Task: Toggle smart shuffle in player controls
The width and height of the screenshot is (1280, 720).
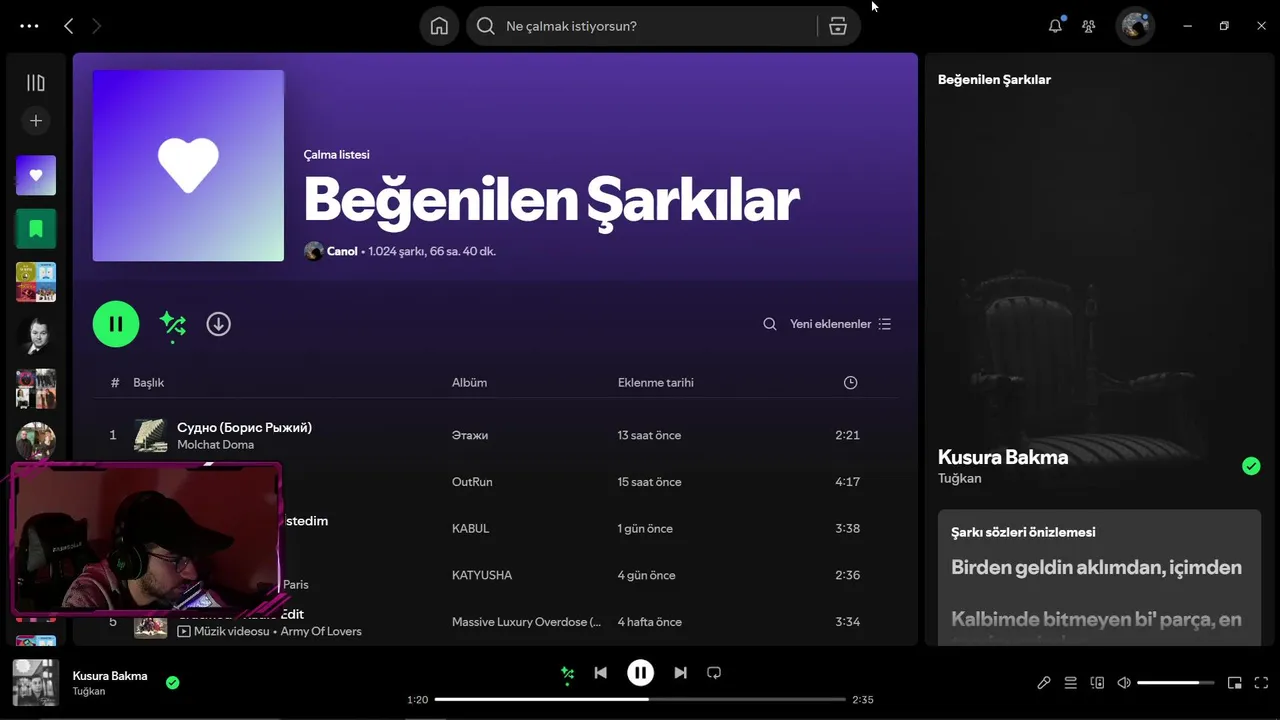Action: (x=568, y=674)
